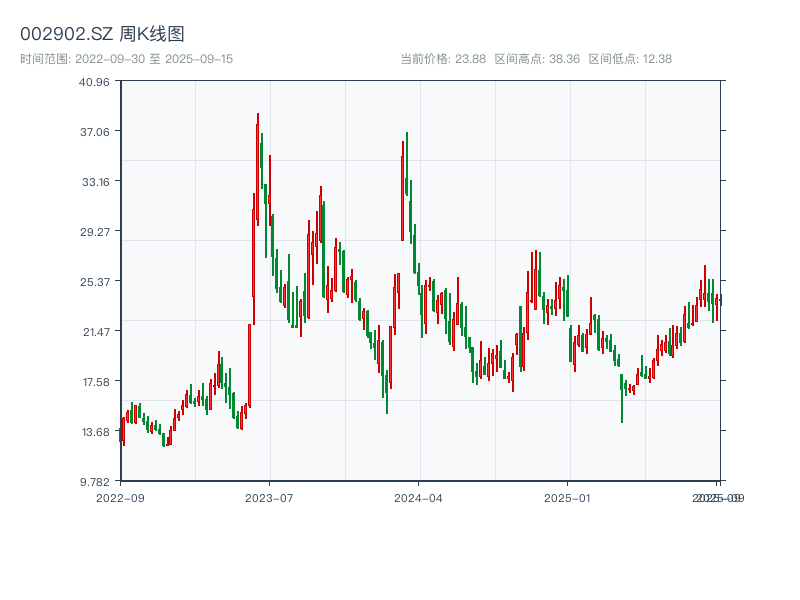Click the 21.47 y-axis label
This screenshot has width=800, height=600.
[x=96, y=332]
